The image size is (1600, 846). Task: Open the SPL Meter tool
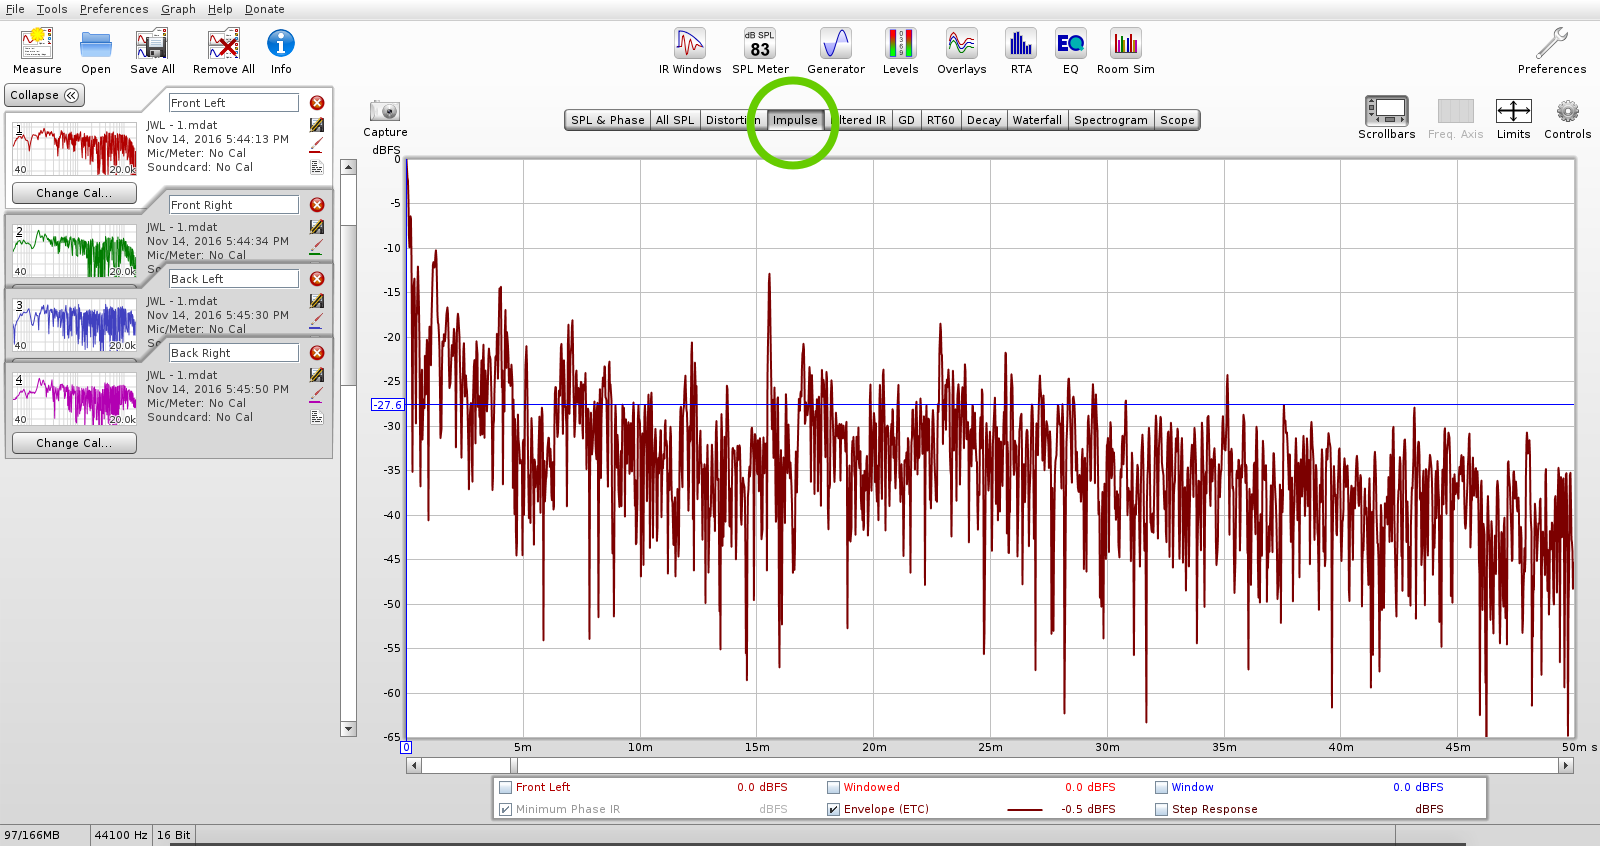760,51
